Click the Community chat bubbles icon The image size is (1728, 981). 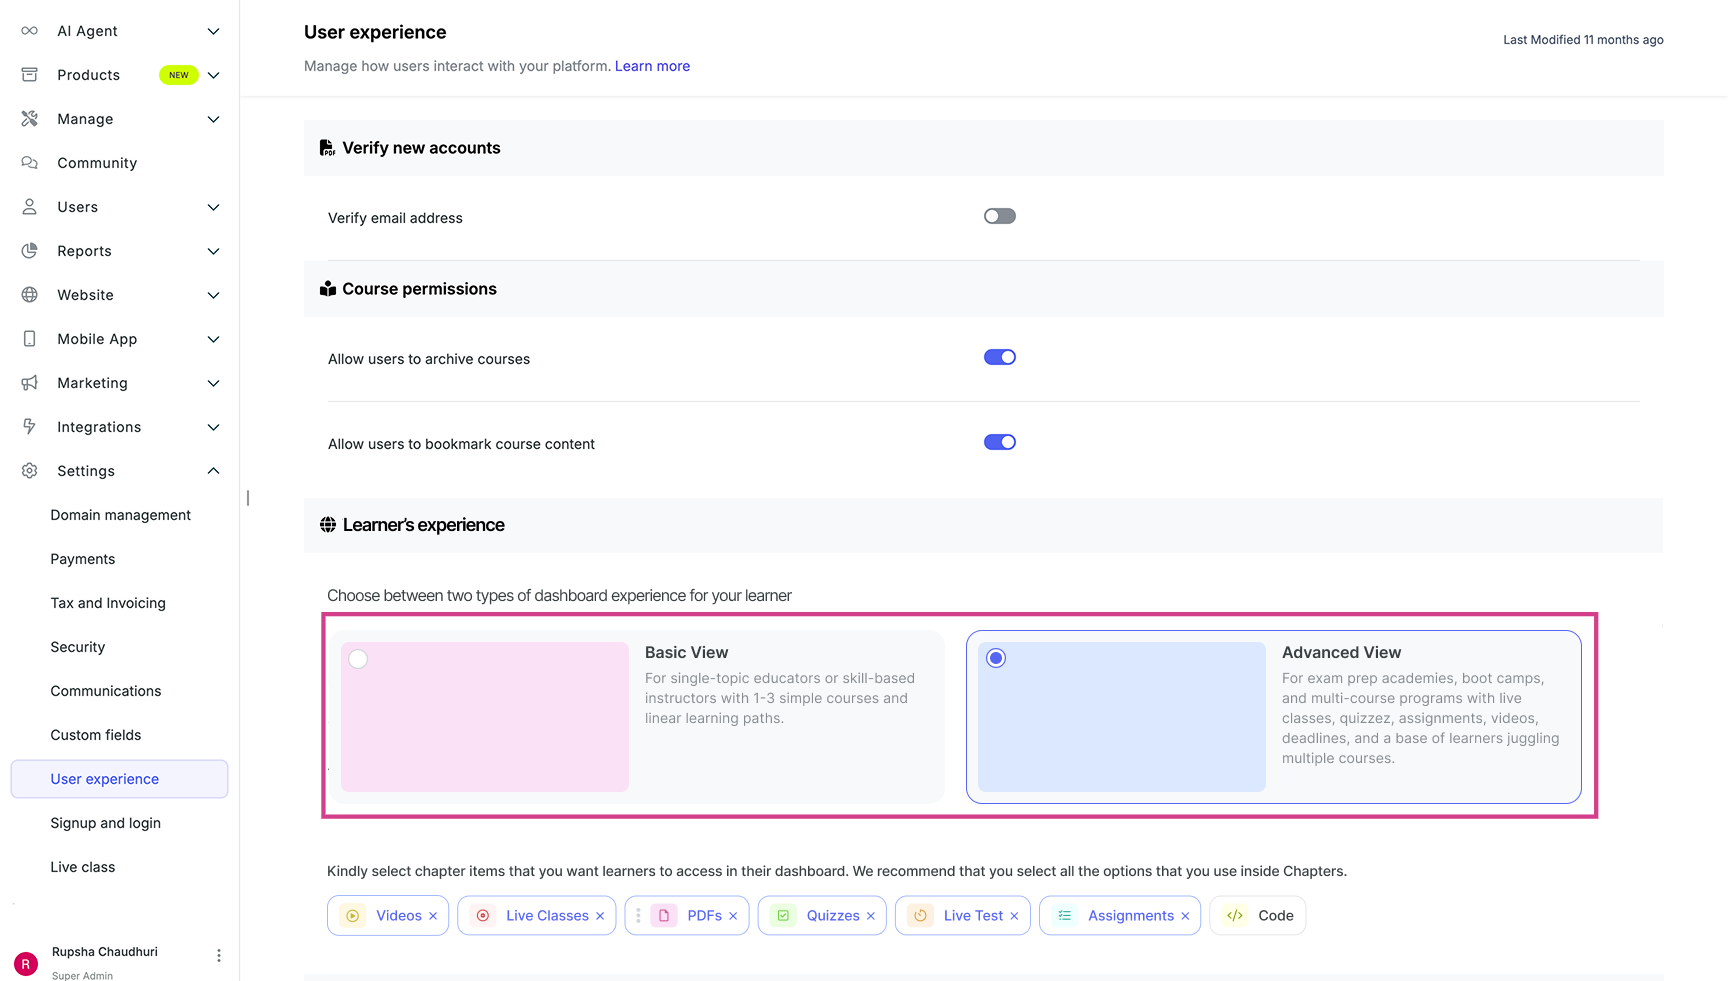[30, 163]
